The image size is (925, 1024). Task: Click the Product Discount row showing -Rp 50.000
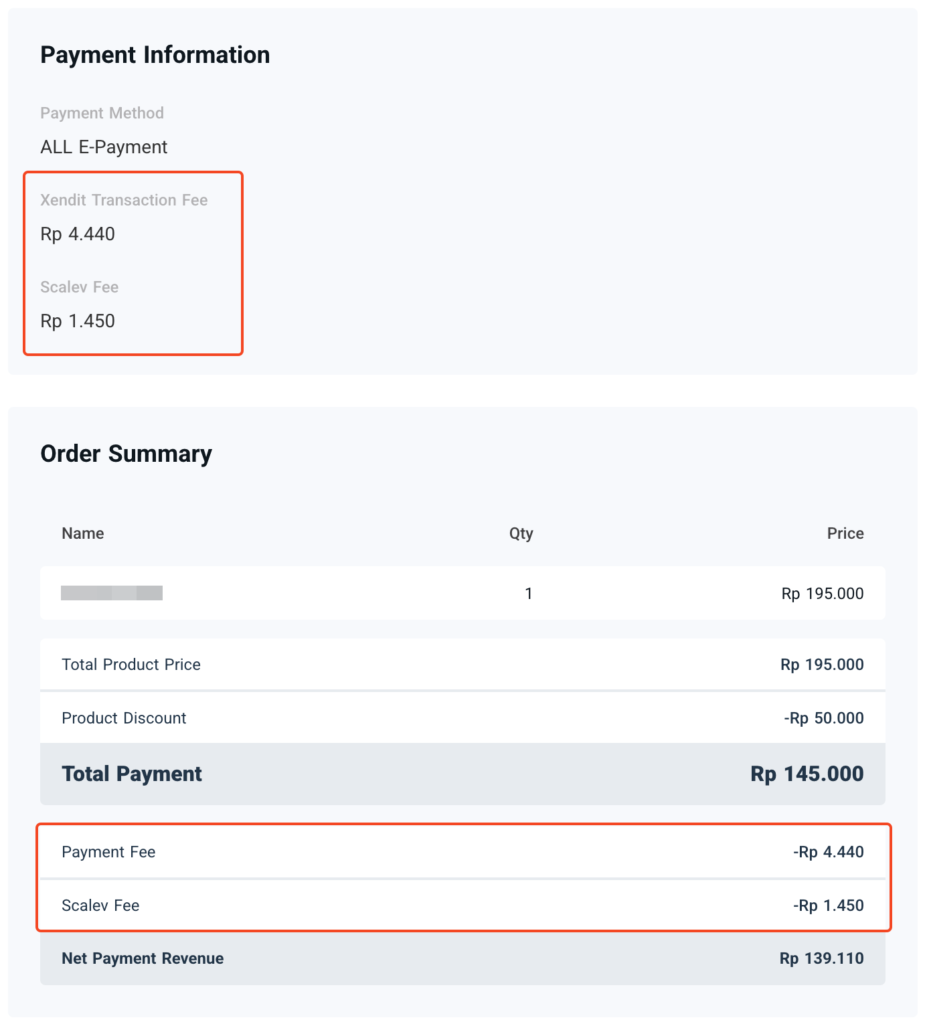click(x=462, y=717)
